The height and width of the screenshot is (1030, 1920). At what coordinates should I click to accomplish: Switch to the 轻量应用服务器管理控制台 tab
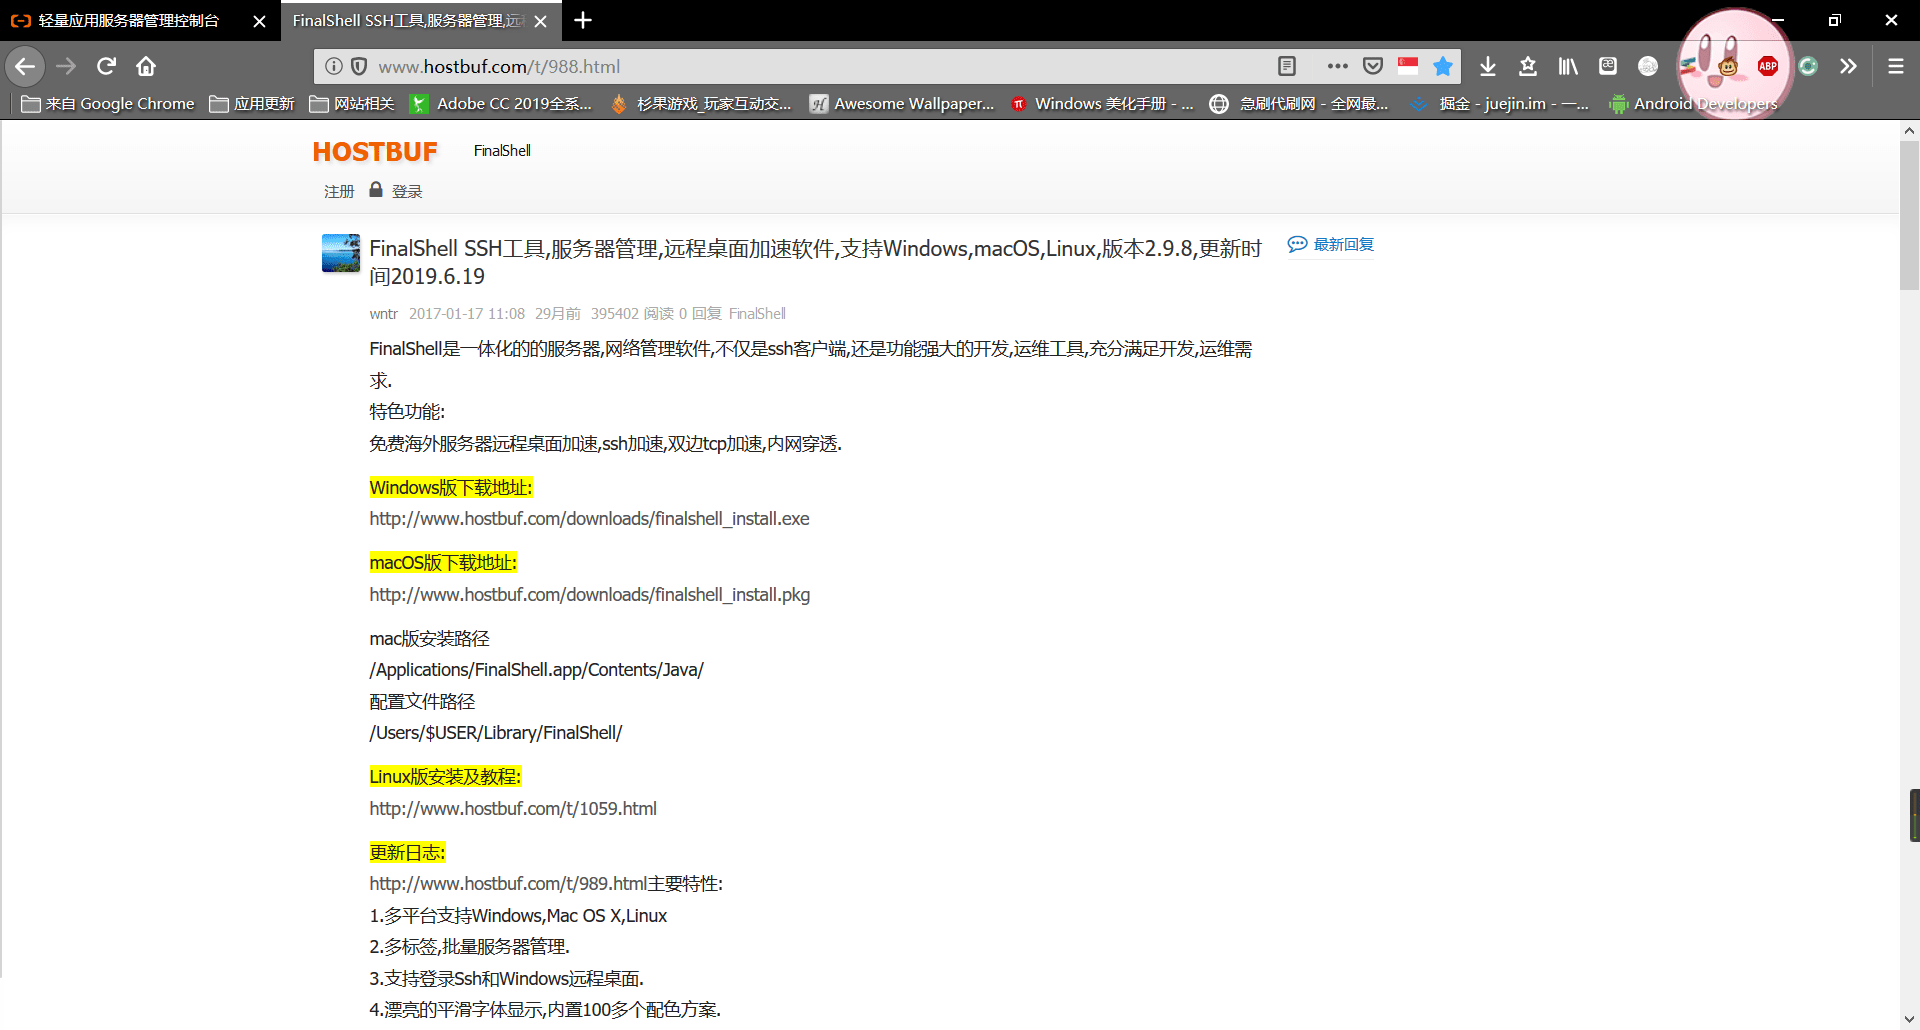pyautogui.click(x=128, y=21)
